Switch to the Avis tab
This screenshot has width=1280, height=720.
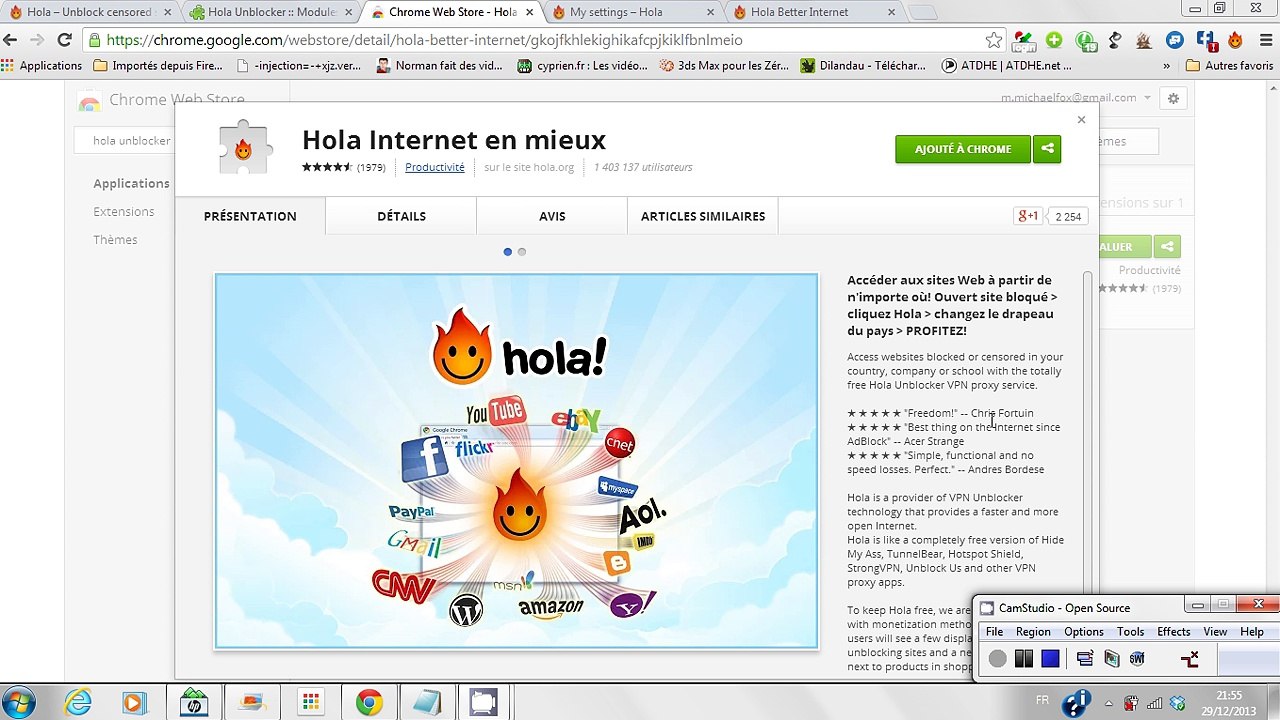click(x=552, y=216)
